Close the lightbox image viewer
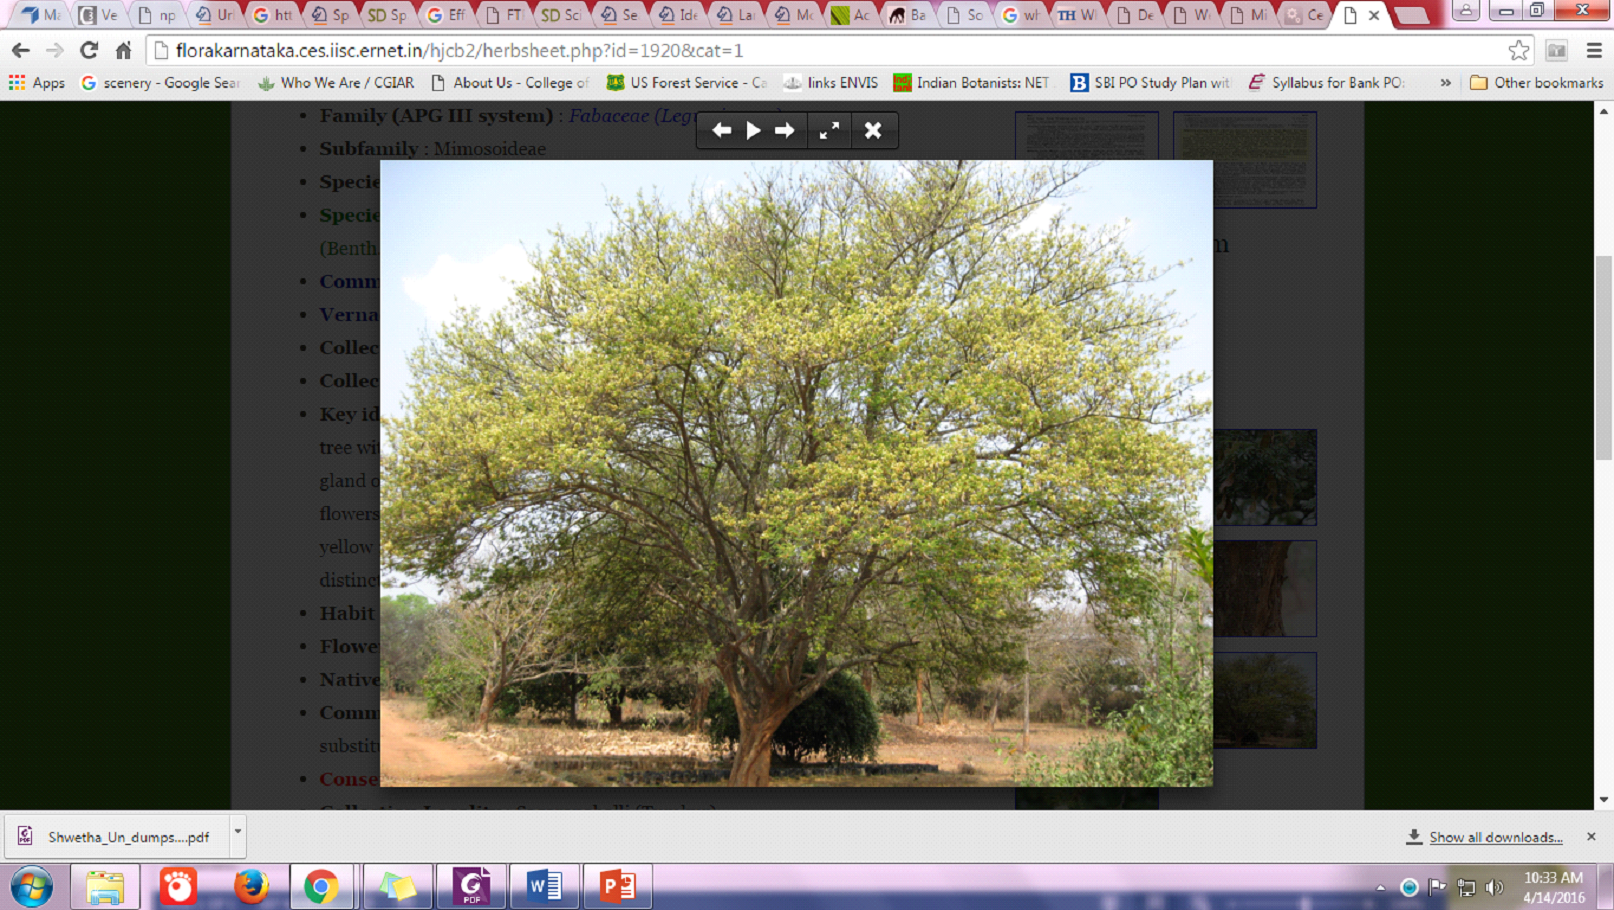The height and width of the screenshot is (910, 1614). (x=873, y=130)
